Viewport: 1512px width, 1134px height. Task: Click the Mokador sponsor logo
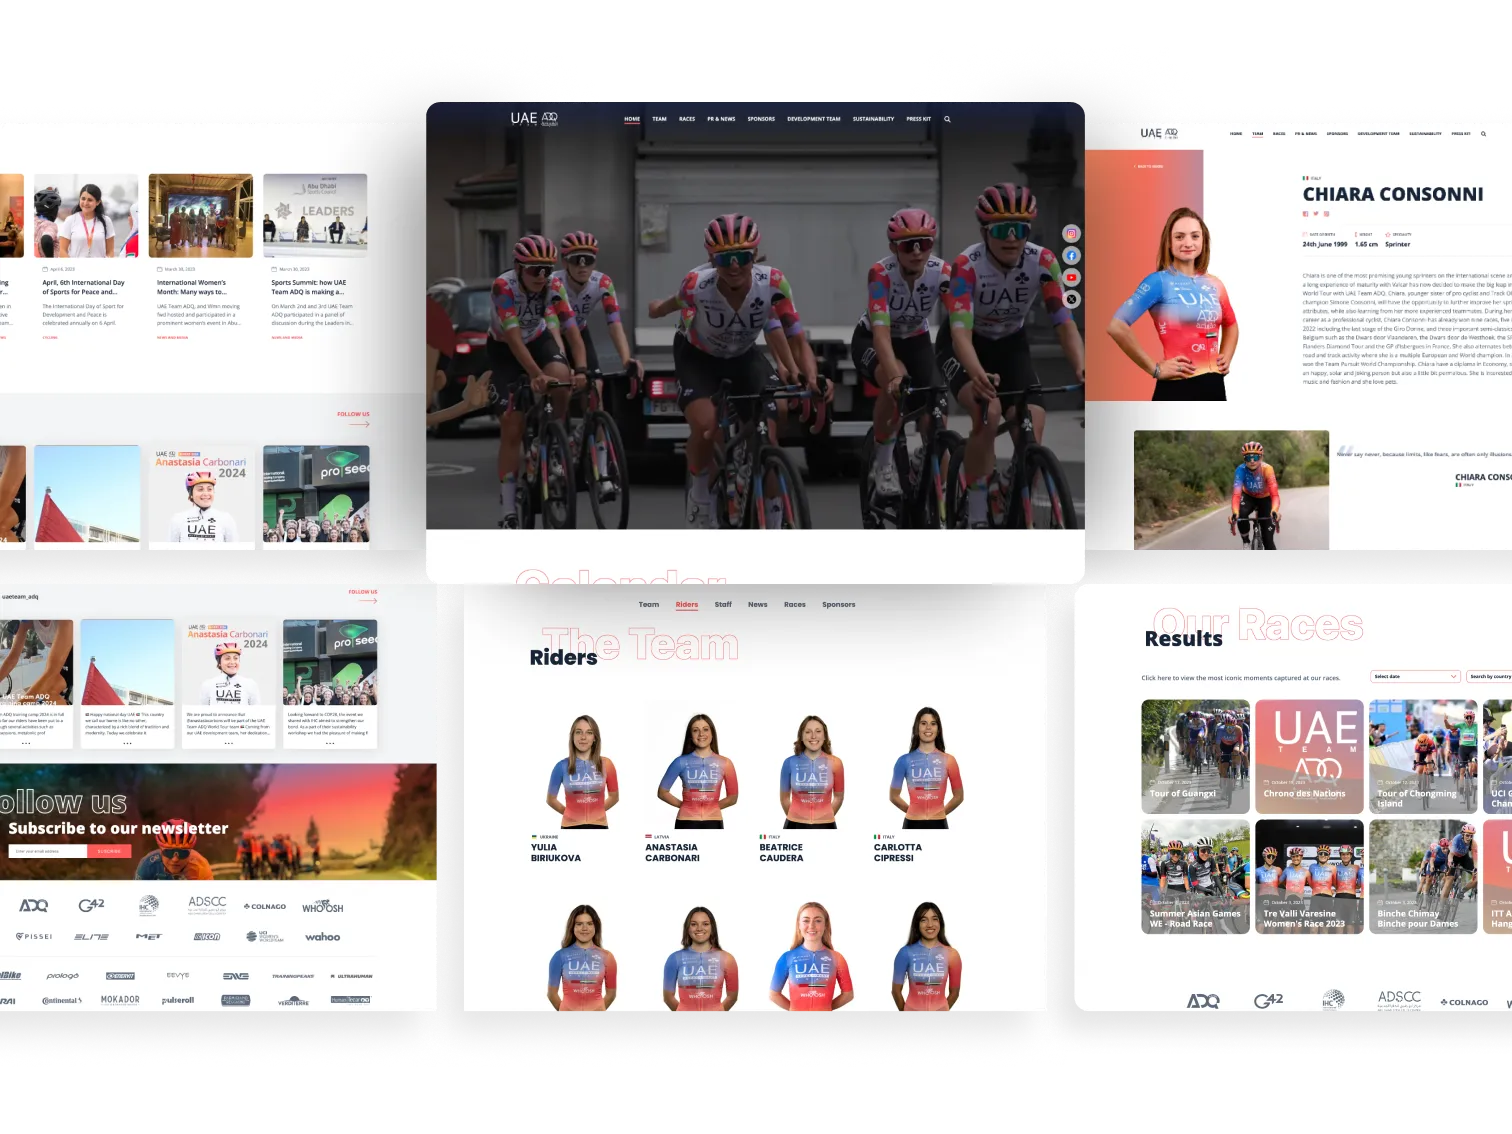click(120, 1000)
